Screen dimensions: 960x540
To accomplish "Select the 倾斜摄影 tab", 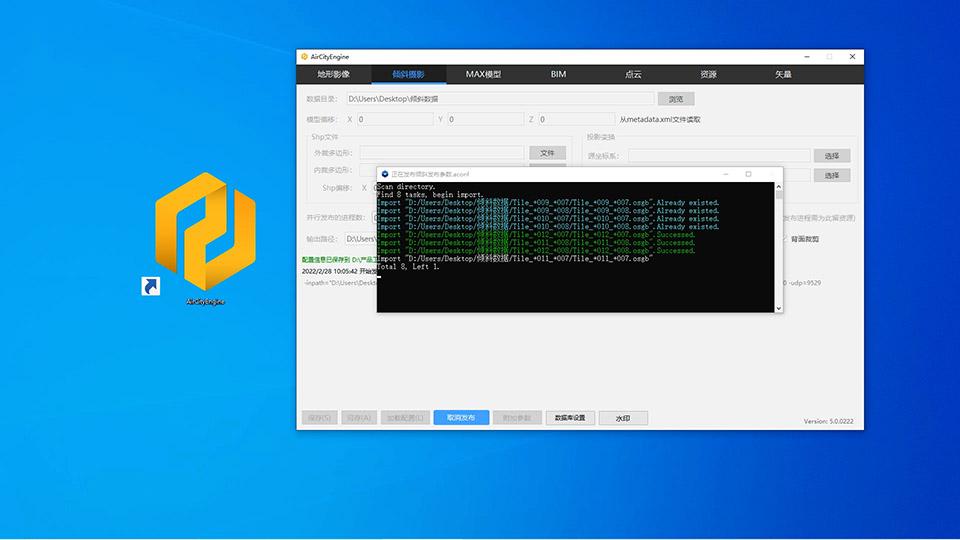I will 408,74.
